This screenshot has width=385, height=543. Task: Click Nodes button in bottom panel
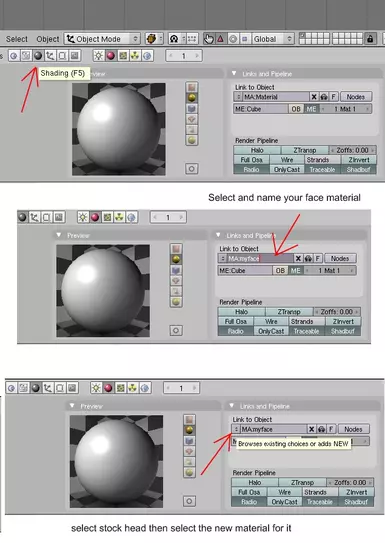(353, 429)
